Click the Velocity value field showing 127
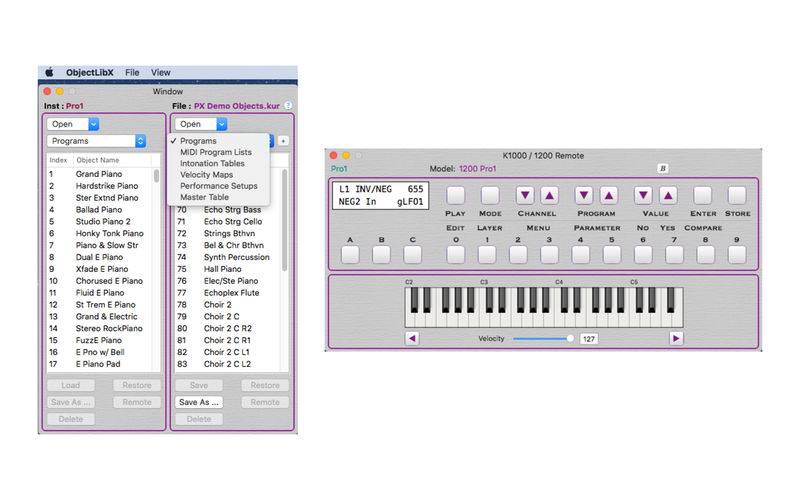Screen dimensions: 800x500 click(589, 339)
